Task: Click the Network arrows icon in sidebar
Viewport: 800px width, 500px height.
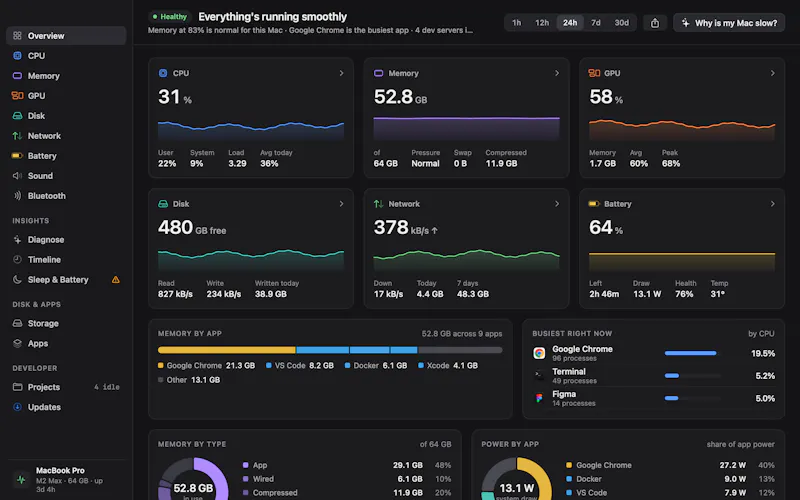Action: click(x=17, y=136)
